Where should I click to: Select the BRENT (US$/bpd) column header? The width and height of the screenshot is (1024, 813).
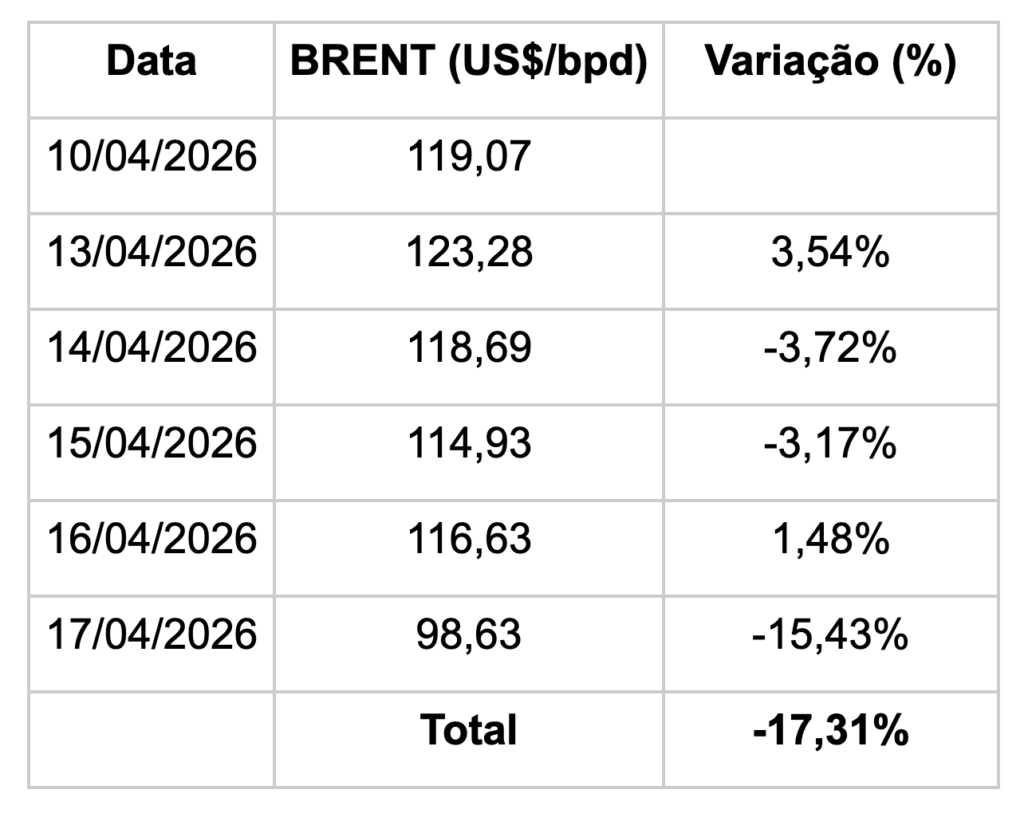click(468, 61)
